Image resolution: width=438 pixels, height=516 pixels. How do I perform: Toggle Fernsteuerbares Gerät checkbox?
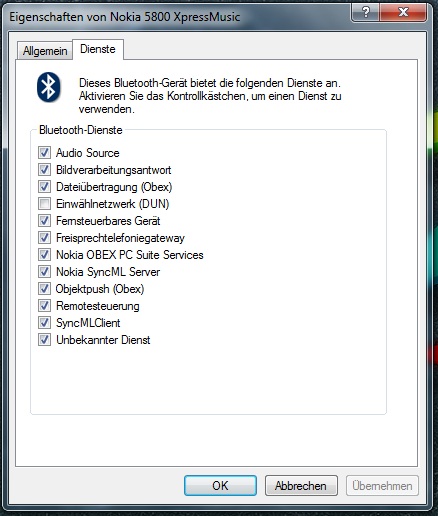[x=44, y=221]
